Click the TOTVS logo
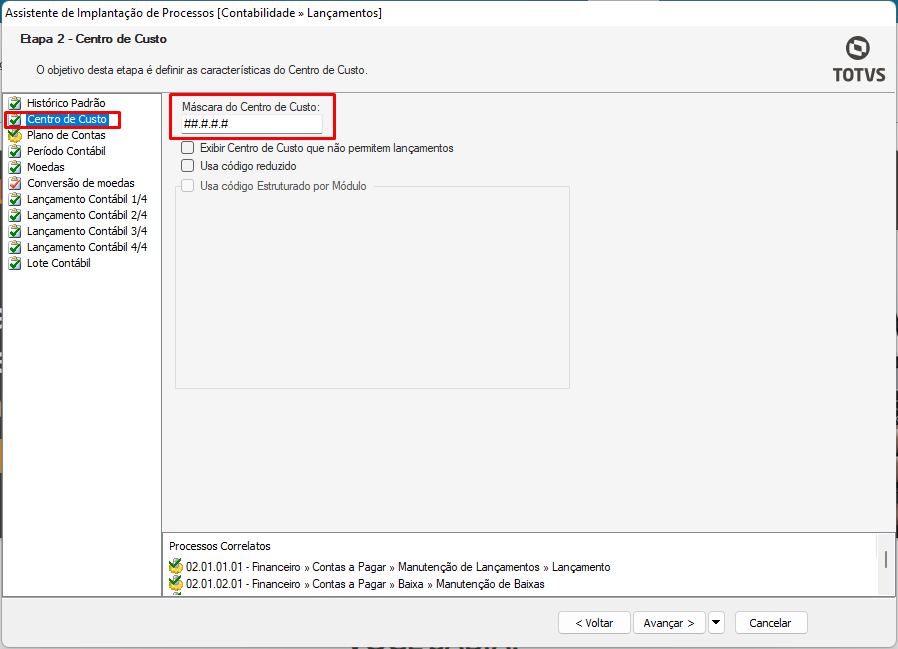The image size is (898, 649). (858, 60)
